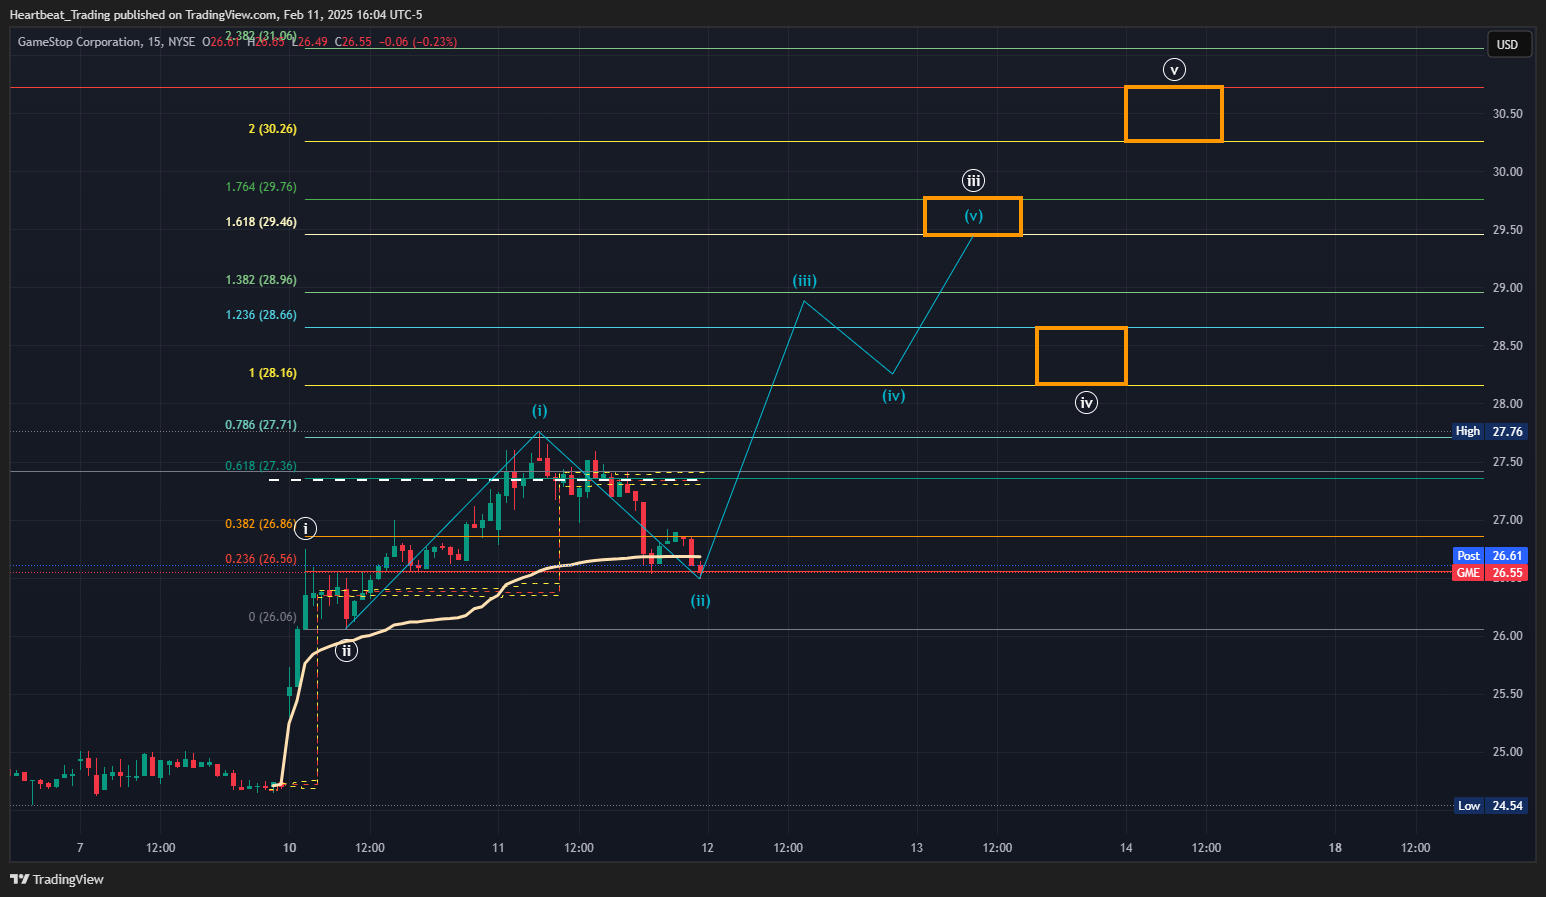Viewport: 1546px width, 897px height.
Task: Select the orange target box under circled v
Action: point(1174,114)
